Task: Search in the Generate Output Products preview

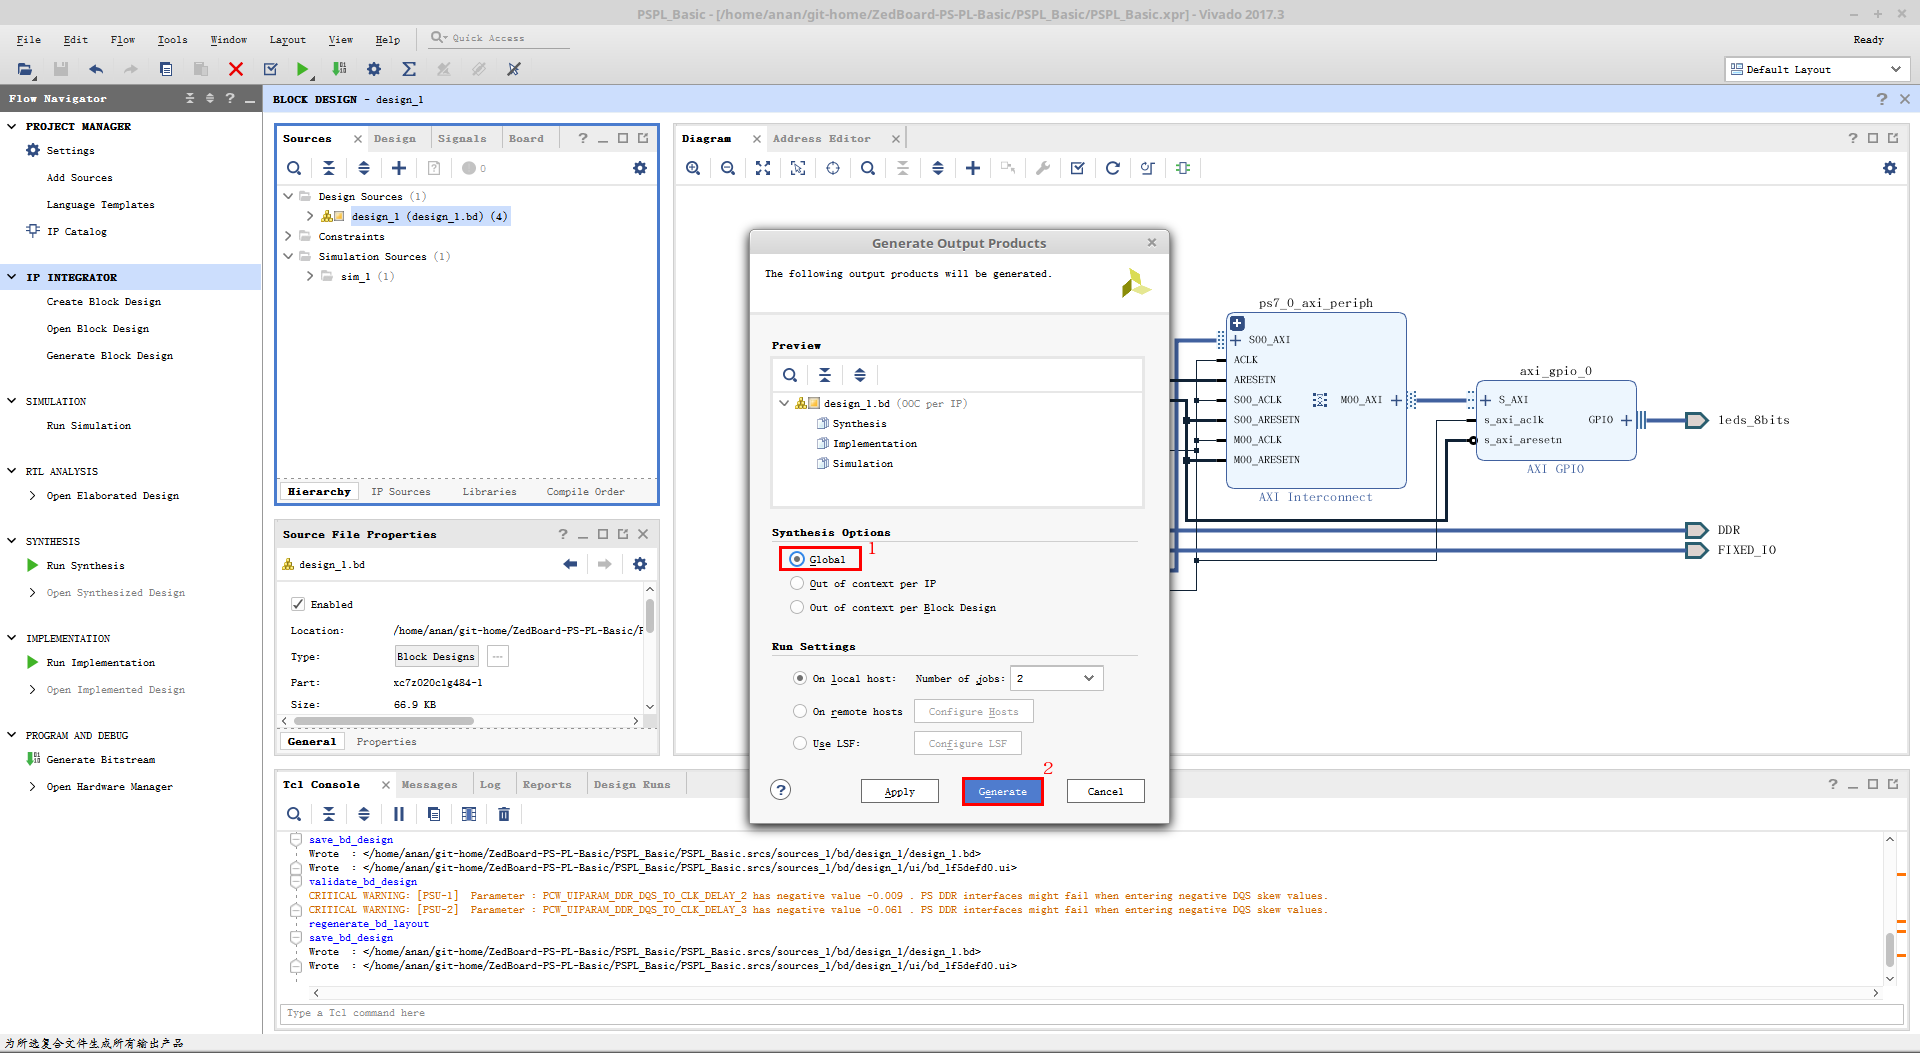Action: pos(790,375)
